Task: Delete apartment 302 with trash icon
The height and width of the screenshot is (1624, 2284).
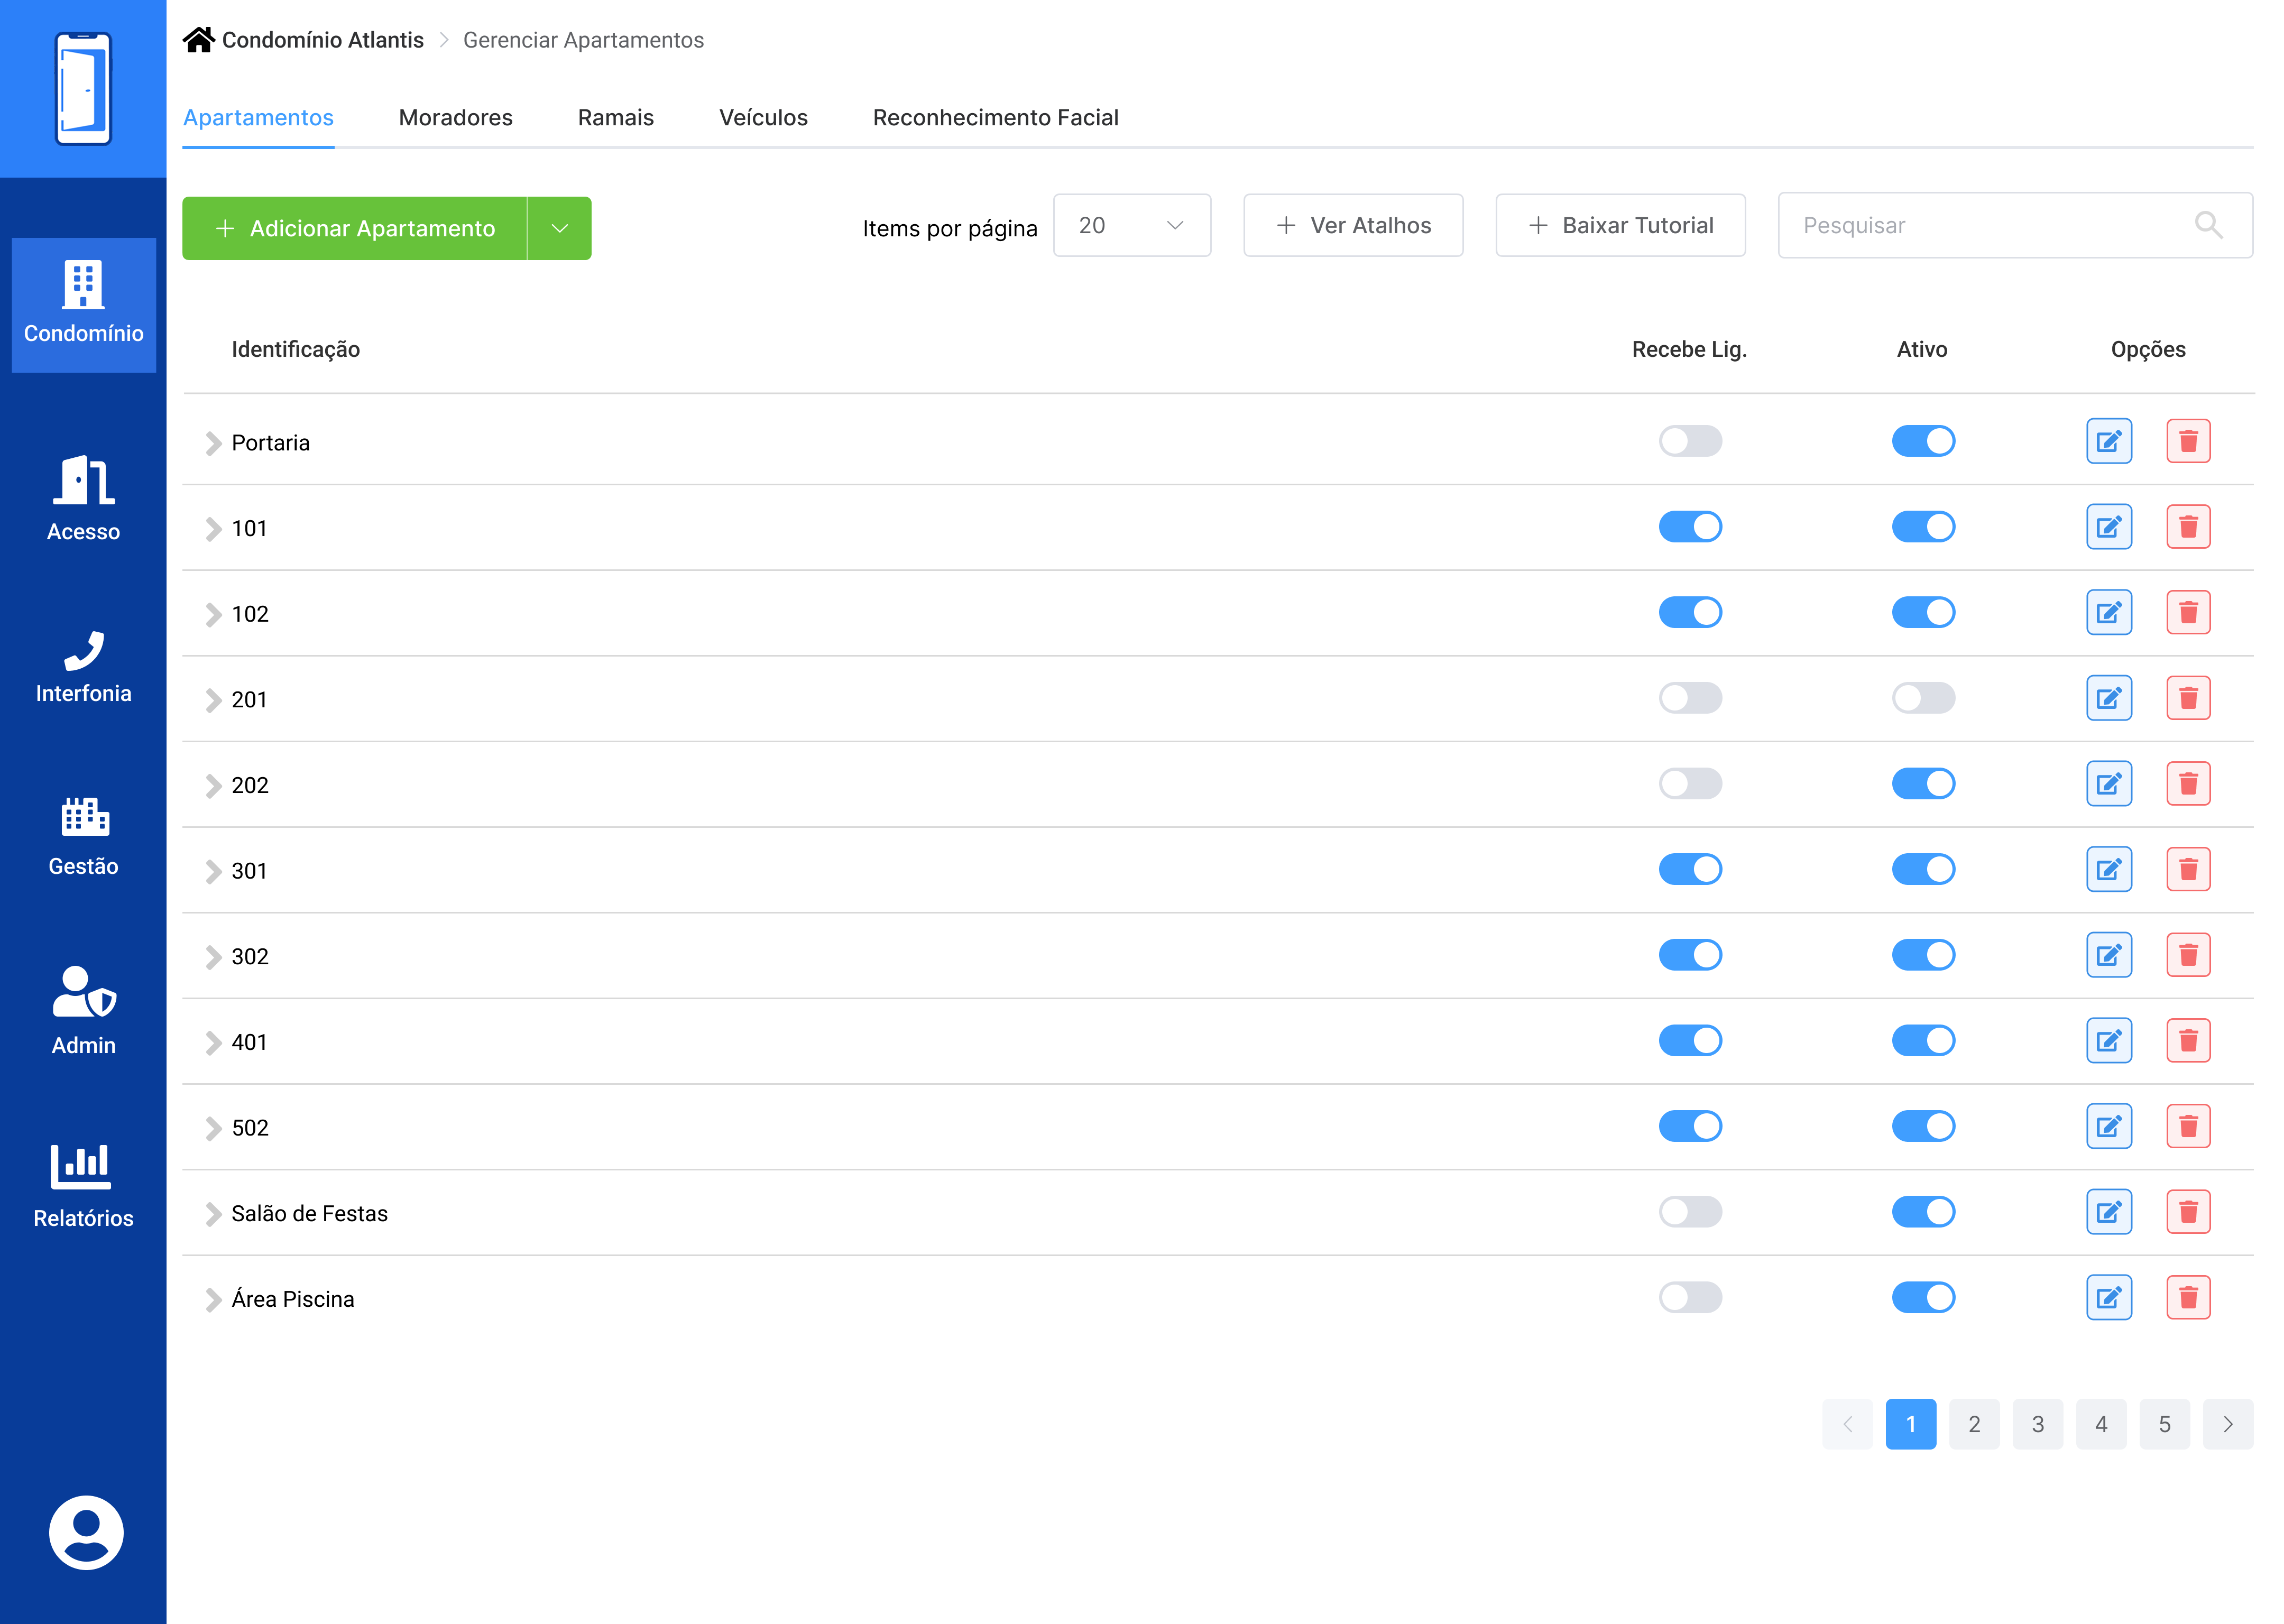Action: (x=2187, y=956)
